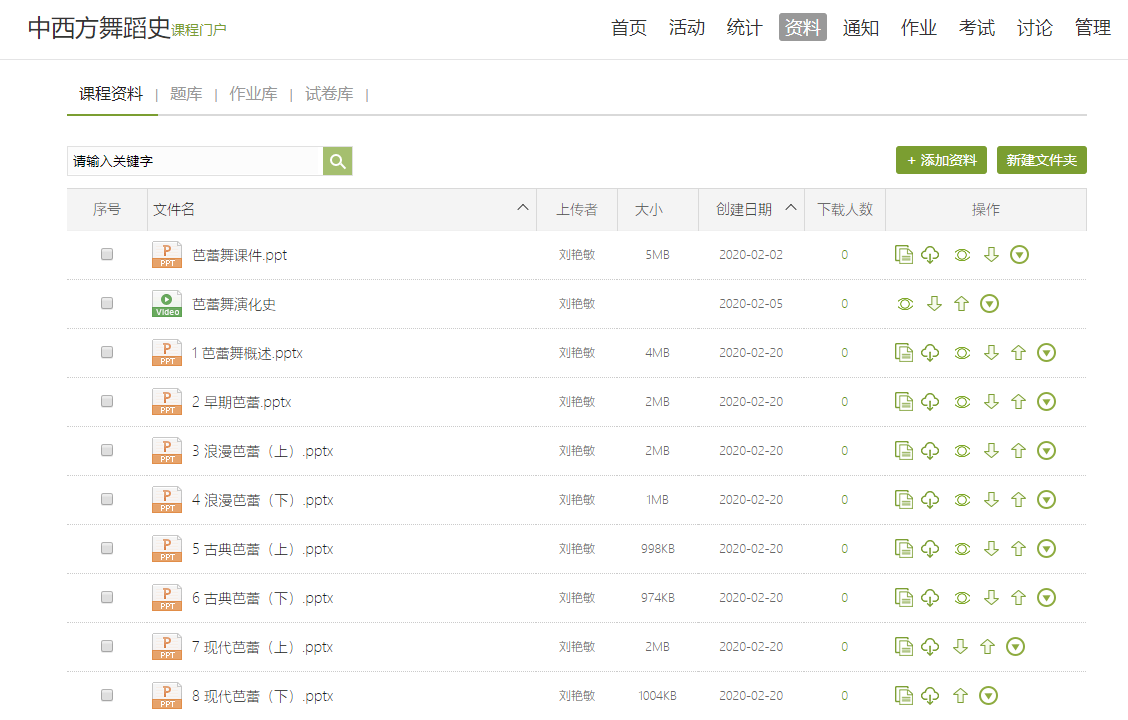Switch to the 题库 tab
This screenshot has height=720, width=1128.
tap(186, 94)
